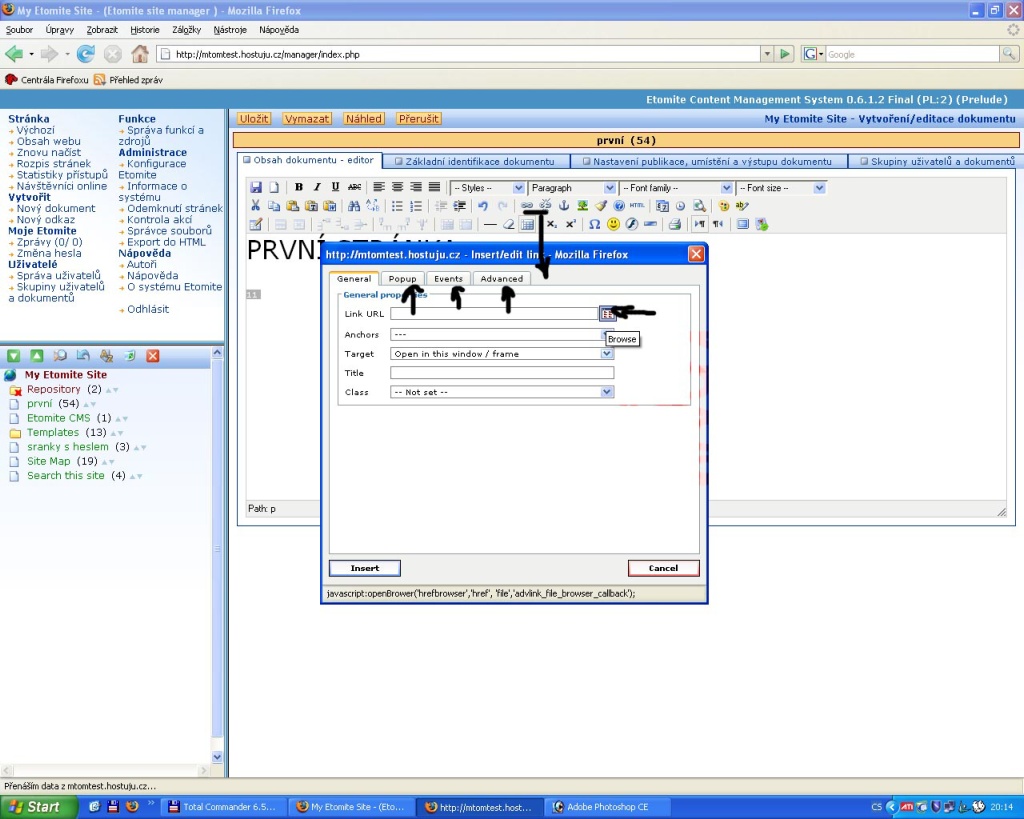Click the insert smiley emoticon icon
Screen dimensions: 1024x819
pos(613,224)
